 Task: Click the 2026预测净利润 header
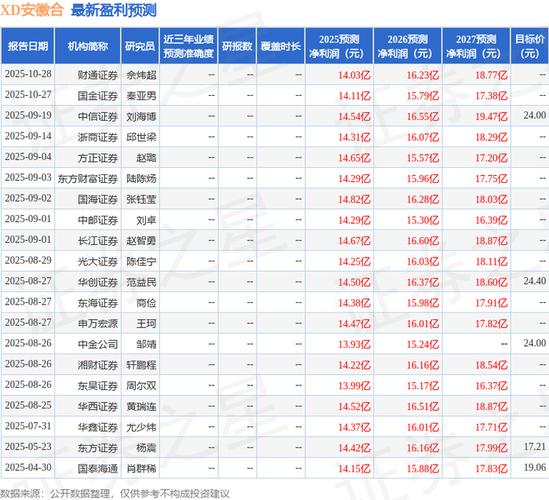(x=408, y=46)
